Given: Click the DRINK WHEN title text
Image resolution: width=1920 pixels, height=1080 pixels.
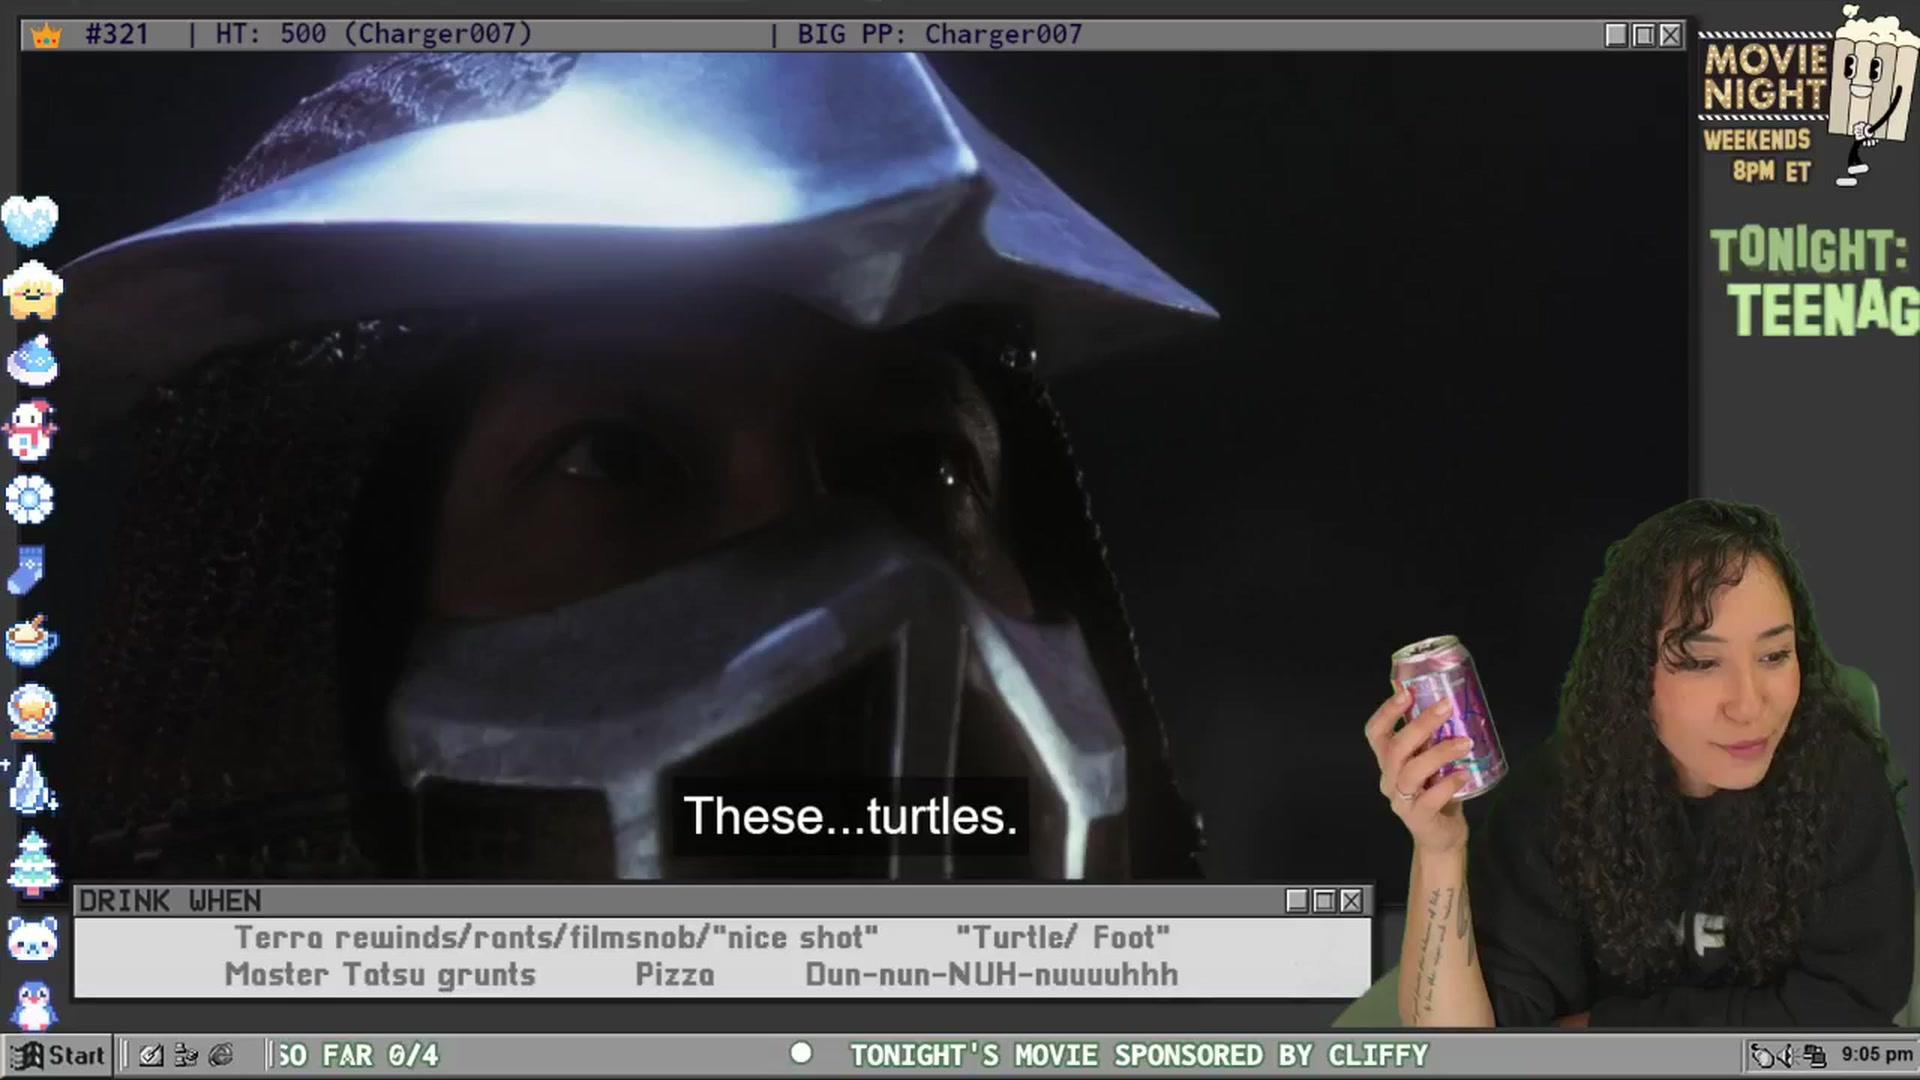Looking at the screenshot, I should (170, 901).
